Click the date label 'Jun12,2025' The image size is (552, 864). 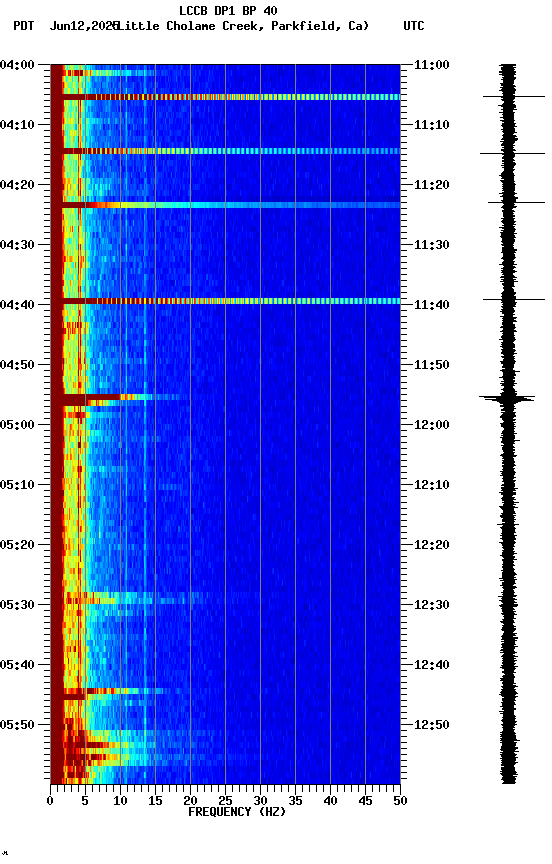[x=84, y=26]
